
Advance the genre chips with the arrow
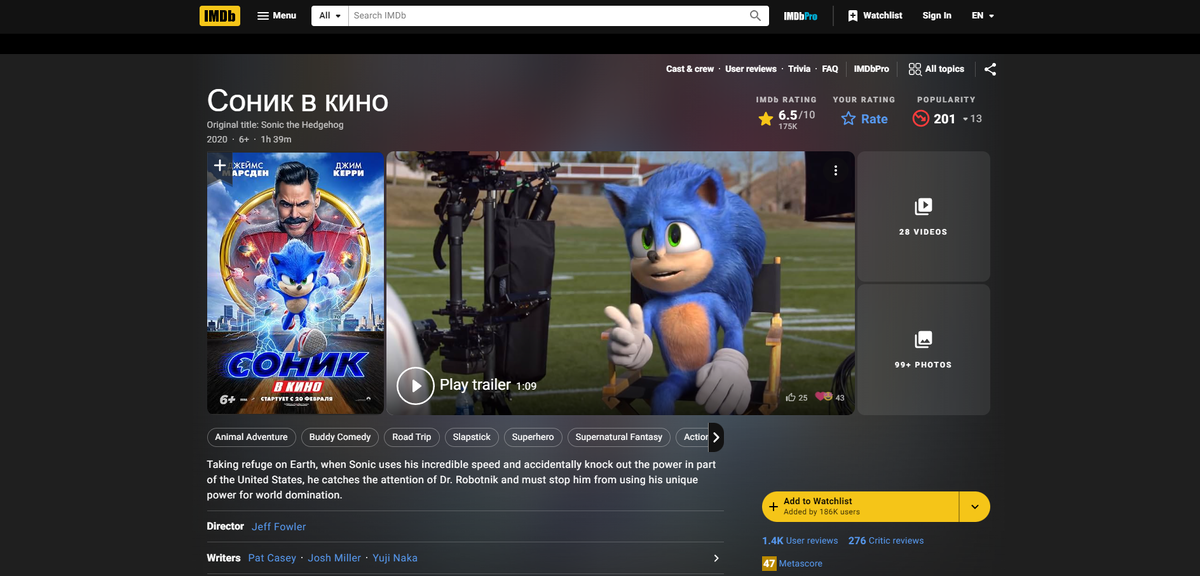tap(716, 437)
